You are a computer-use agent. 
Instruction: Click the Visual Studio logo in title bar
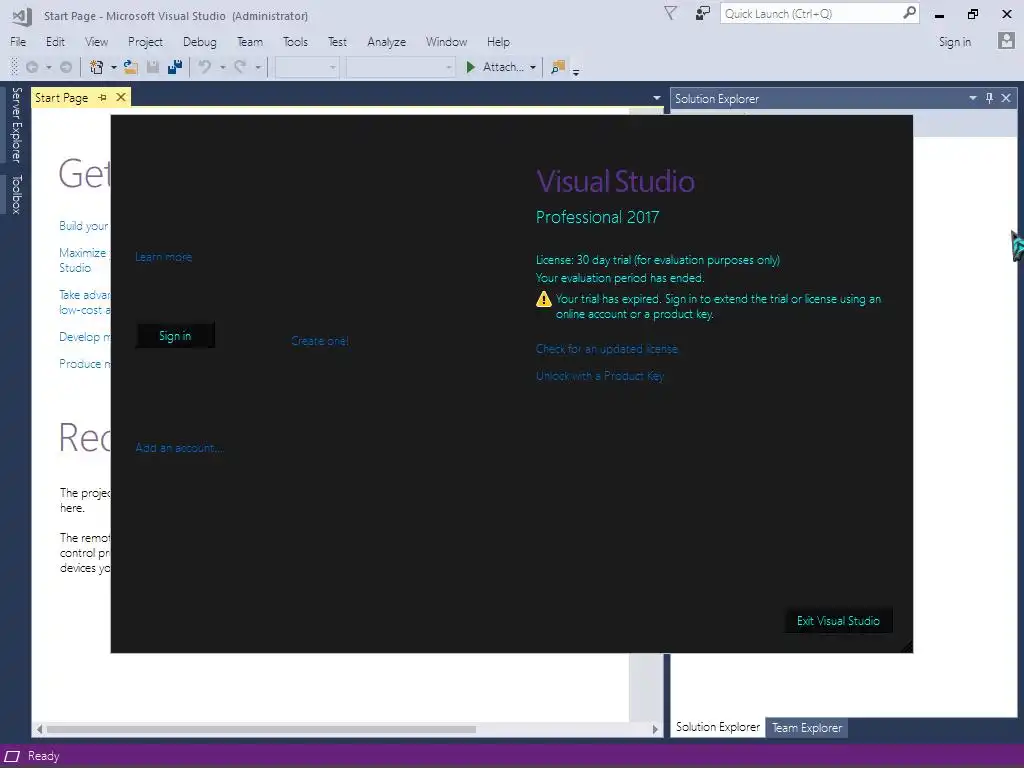21,16
